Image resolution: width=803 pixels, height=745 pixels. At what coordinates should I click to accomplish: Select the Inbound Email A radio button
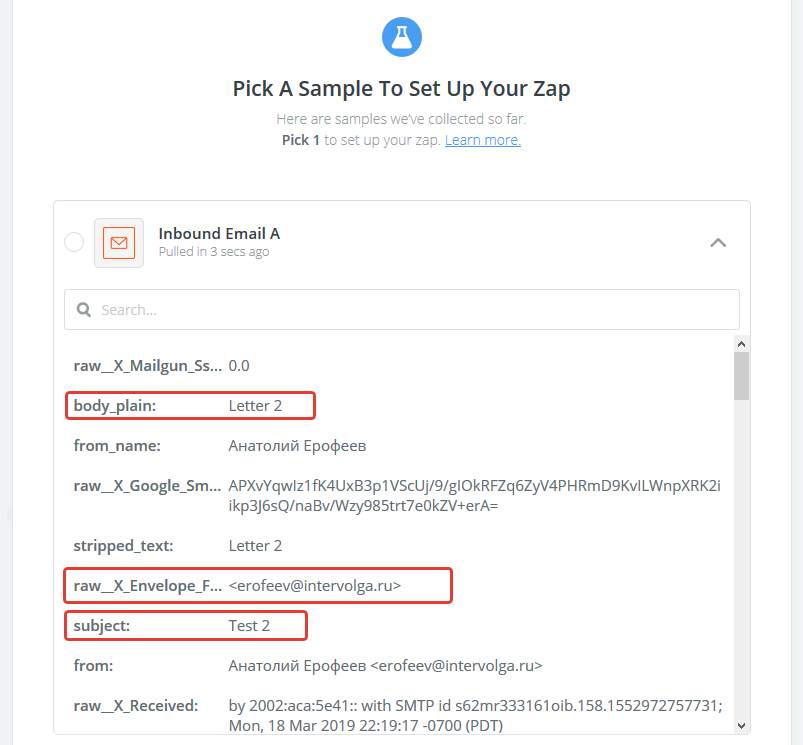(x=74, y=242)
